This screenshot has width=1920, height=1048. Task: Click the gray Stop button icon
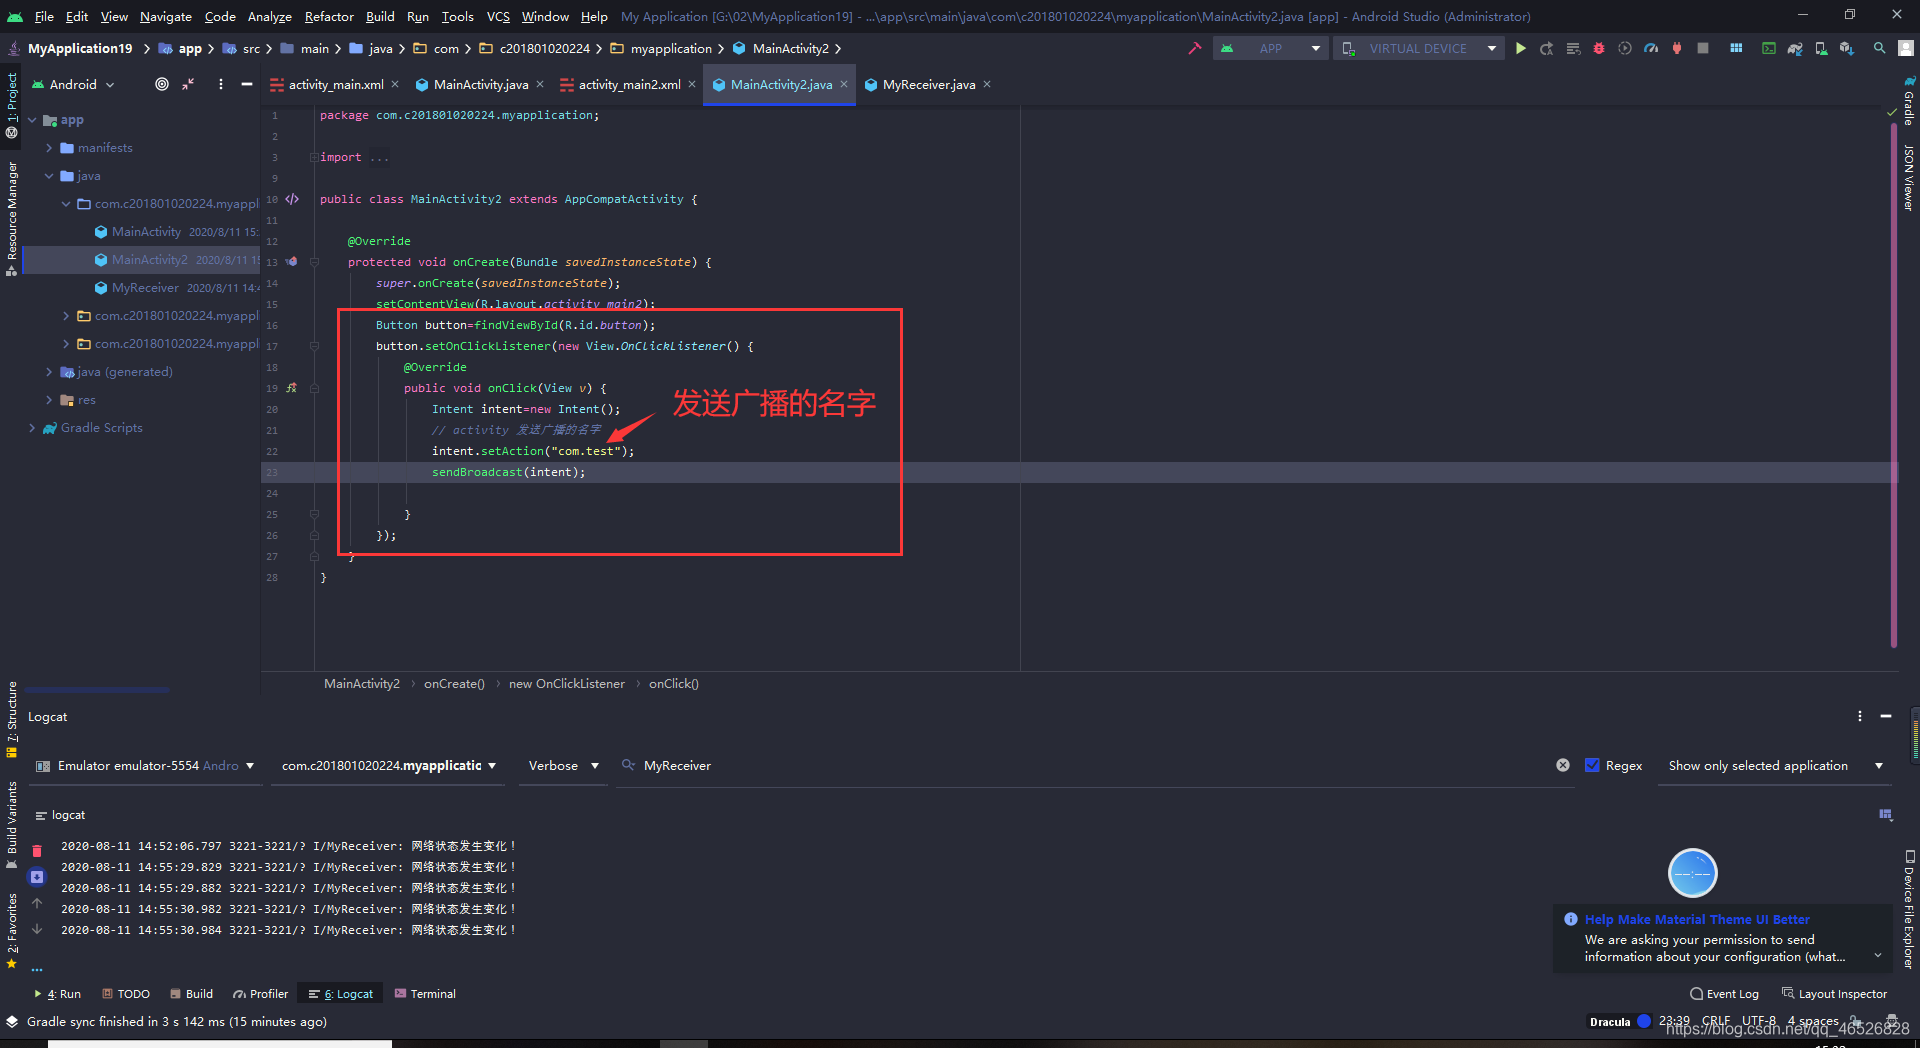(1703, 48)
